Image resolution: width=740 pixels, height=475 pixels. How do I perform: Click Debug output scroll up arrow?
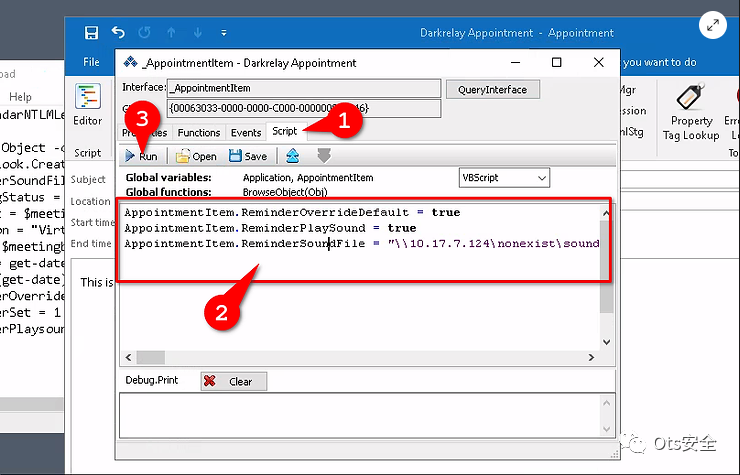click(x=606, y=403)
